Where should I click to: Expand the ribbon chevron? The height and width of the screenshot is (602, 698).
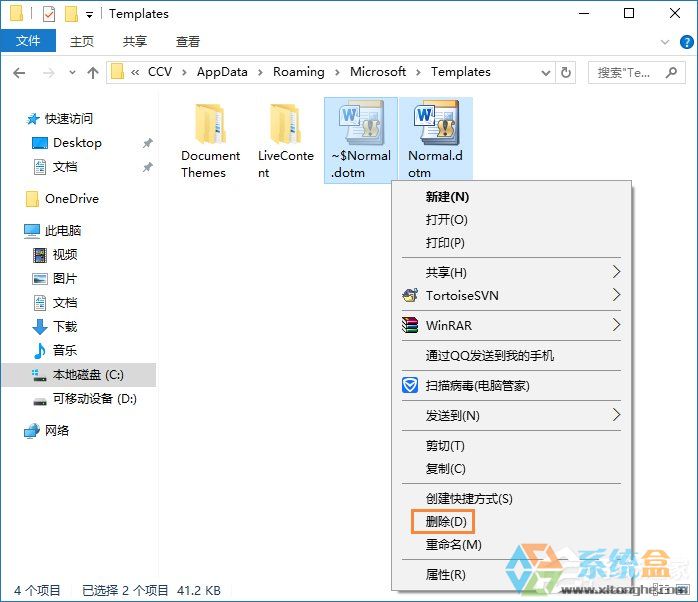point(665,42)
